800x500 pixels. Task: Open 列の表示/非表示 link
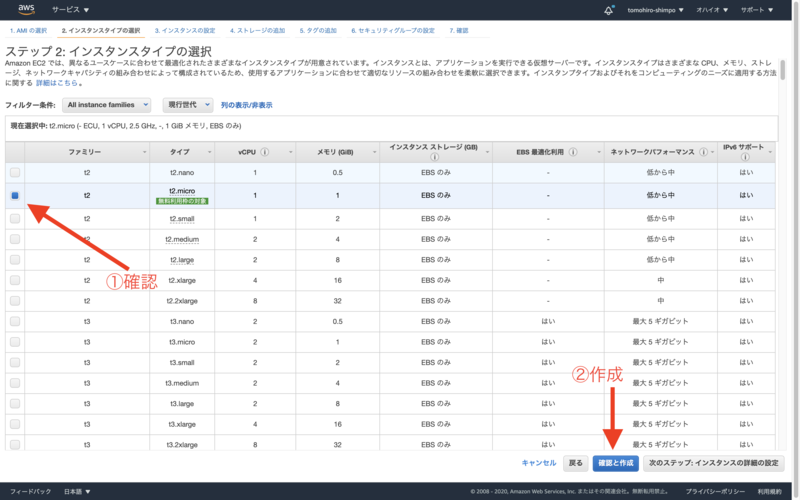coord(246,105)
